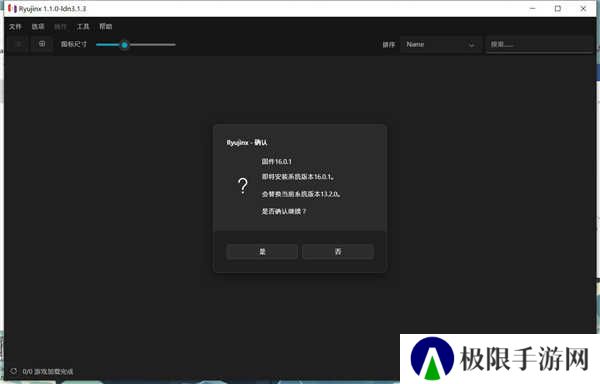Screen dimensions: 600x384
Task: Open the 文件 (File) menu
Action: pyautogui.click(x=15, y=27)
